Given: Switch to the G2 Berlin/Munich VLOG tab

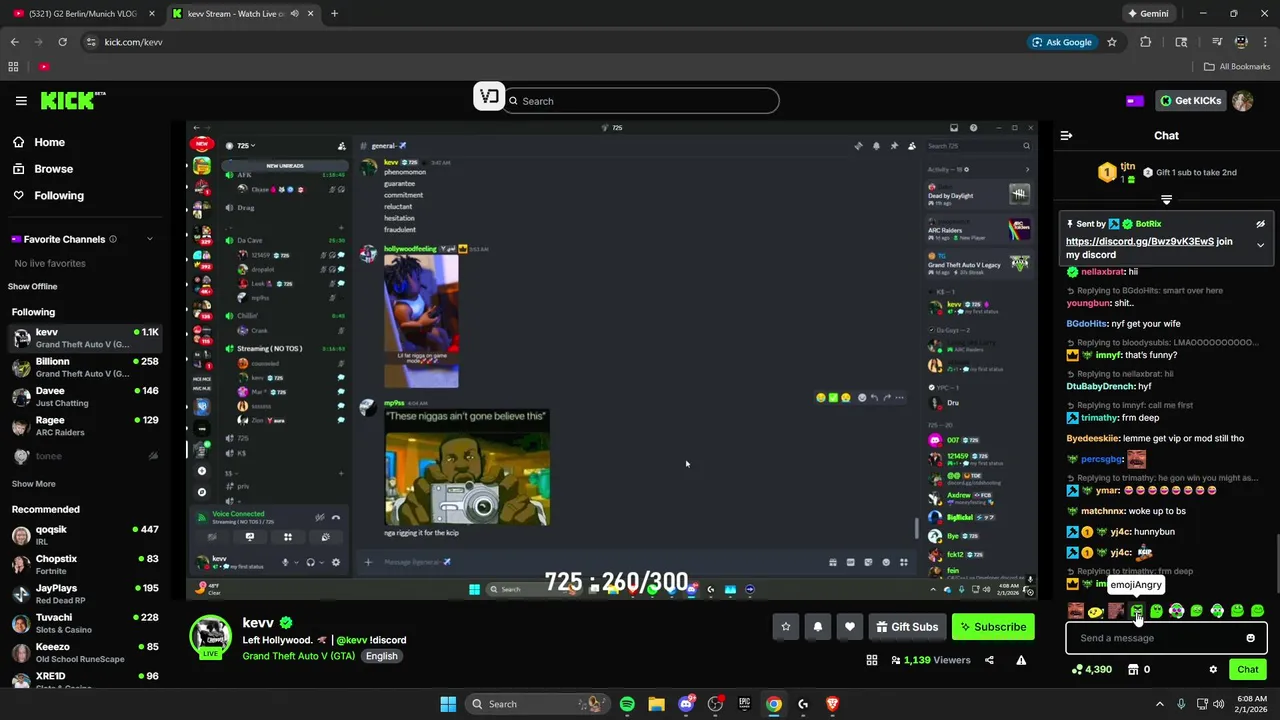Looking at the screenshot, I should click(x=84, y=14).
